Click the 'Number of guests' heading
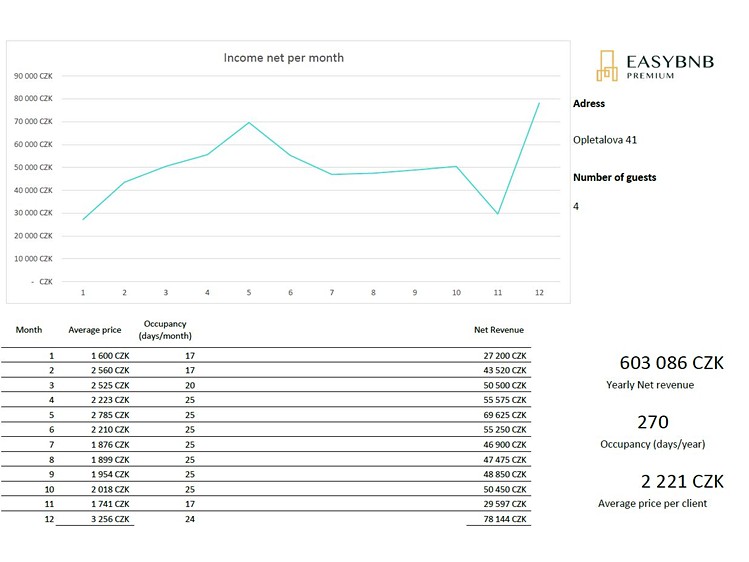 [614, 177]
